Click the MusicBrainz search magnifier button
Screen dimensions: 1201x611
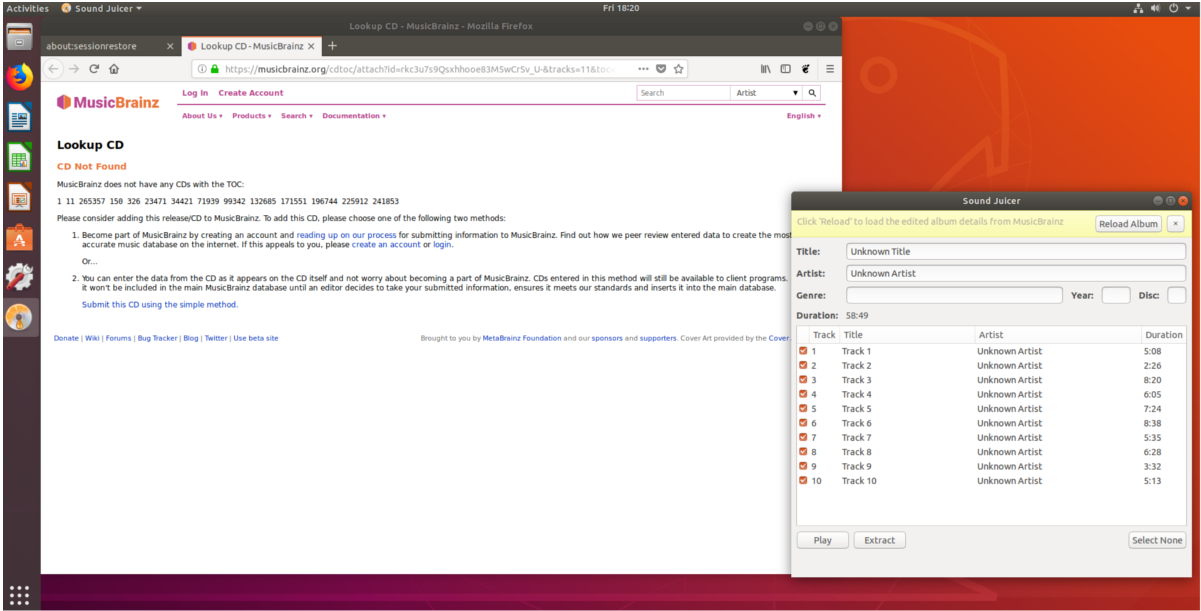pyautogui.click(x=813, y=93)
